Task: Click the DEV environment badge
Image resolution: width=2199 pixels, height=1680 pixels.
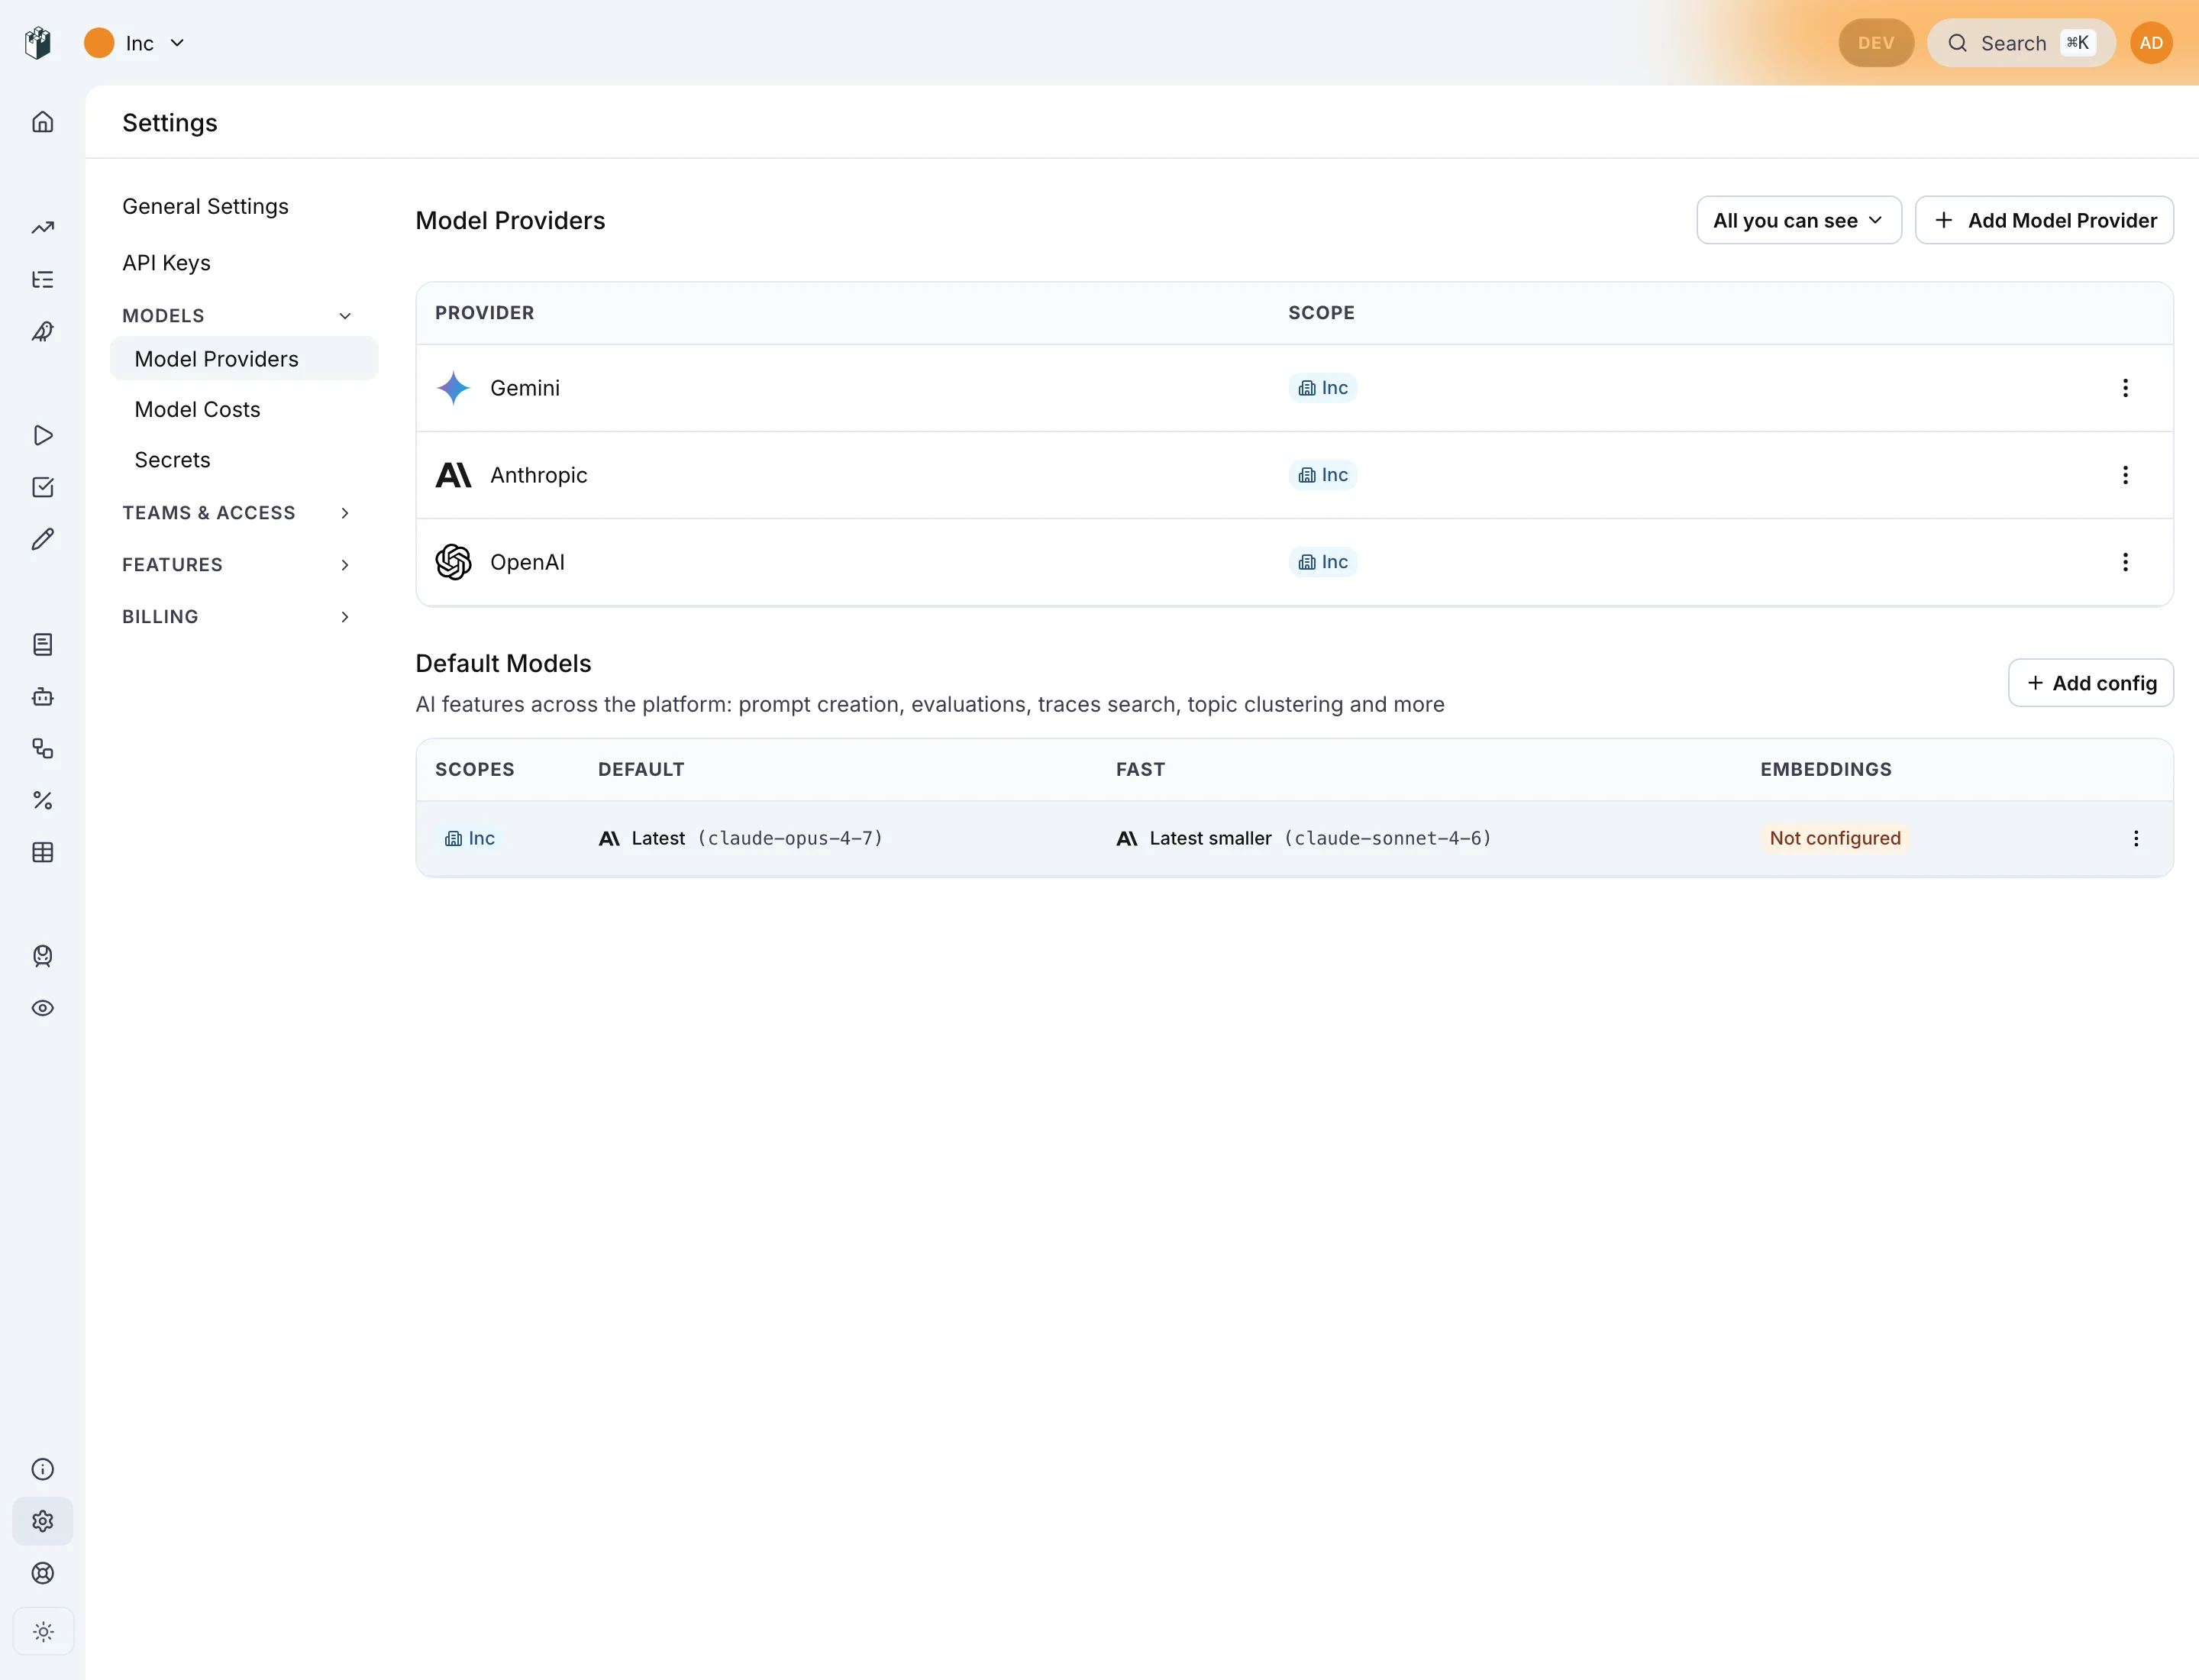Action: tap(1876, 43)
